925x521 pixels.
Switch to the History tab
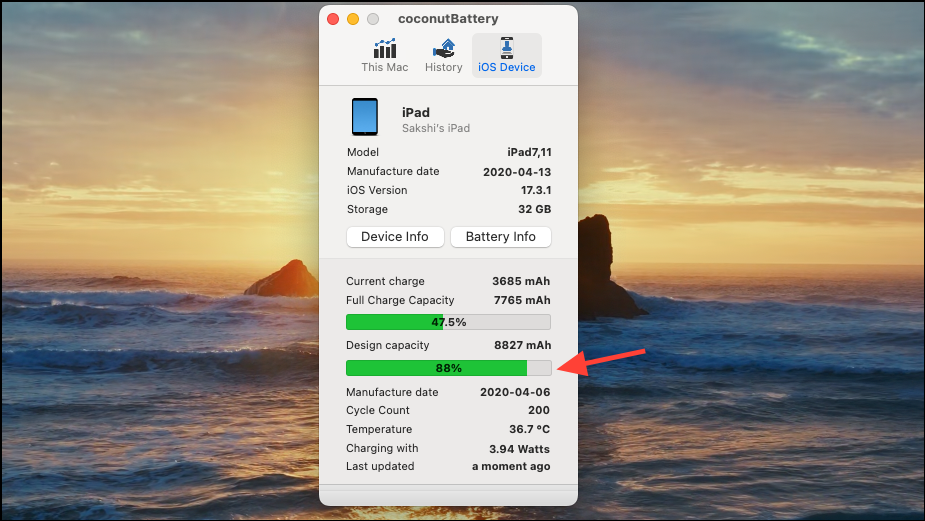click(444, 55)
